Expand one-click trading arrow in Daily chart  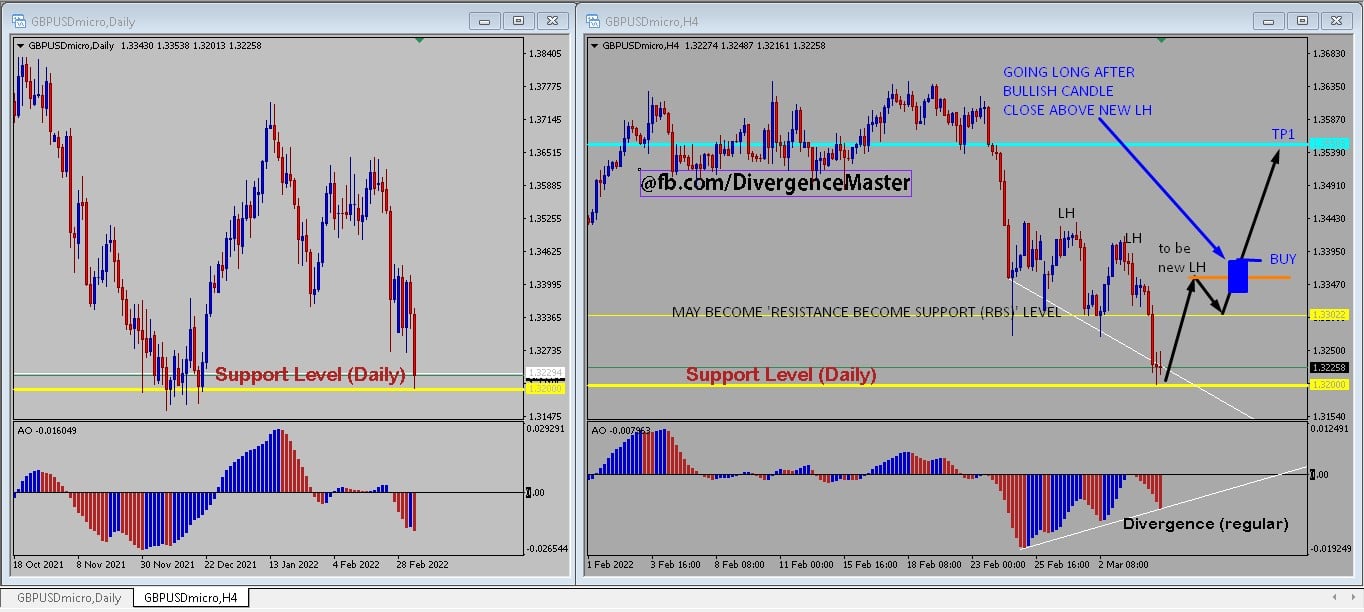coord(20,45)
